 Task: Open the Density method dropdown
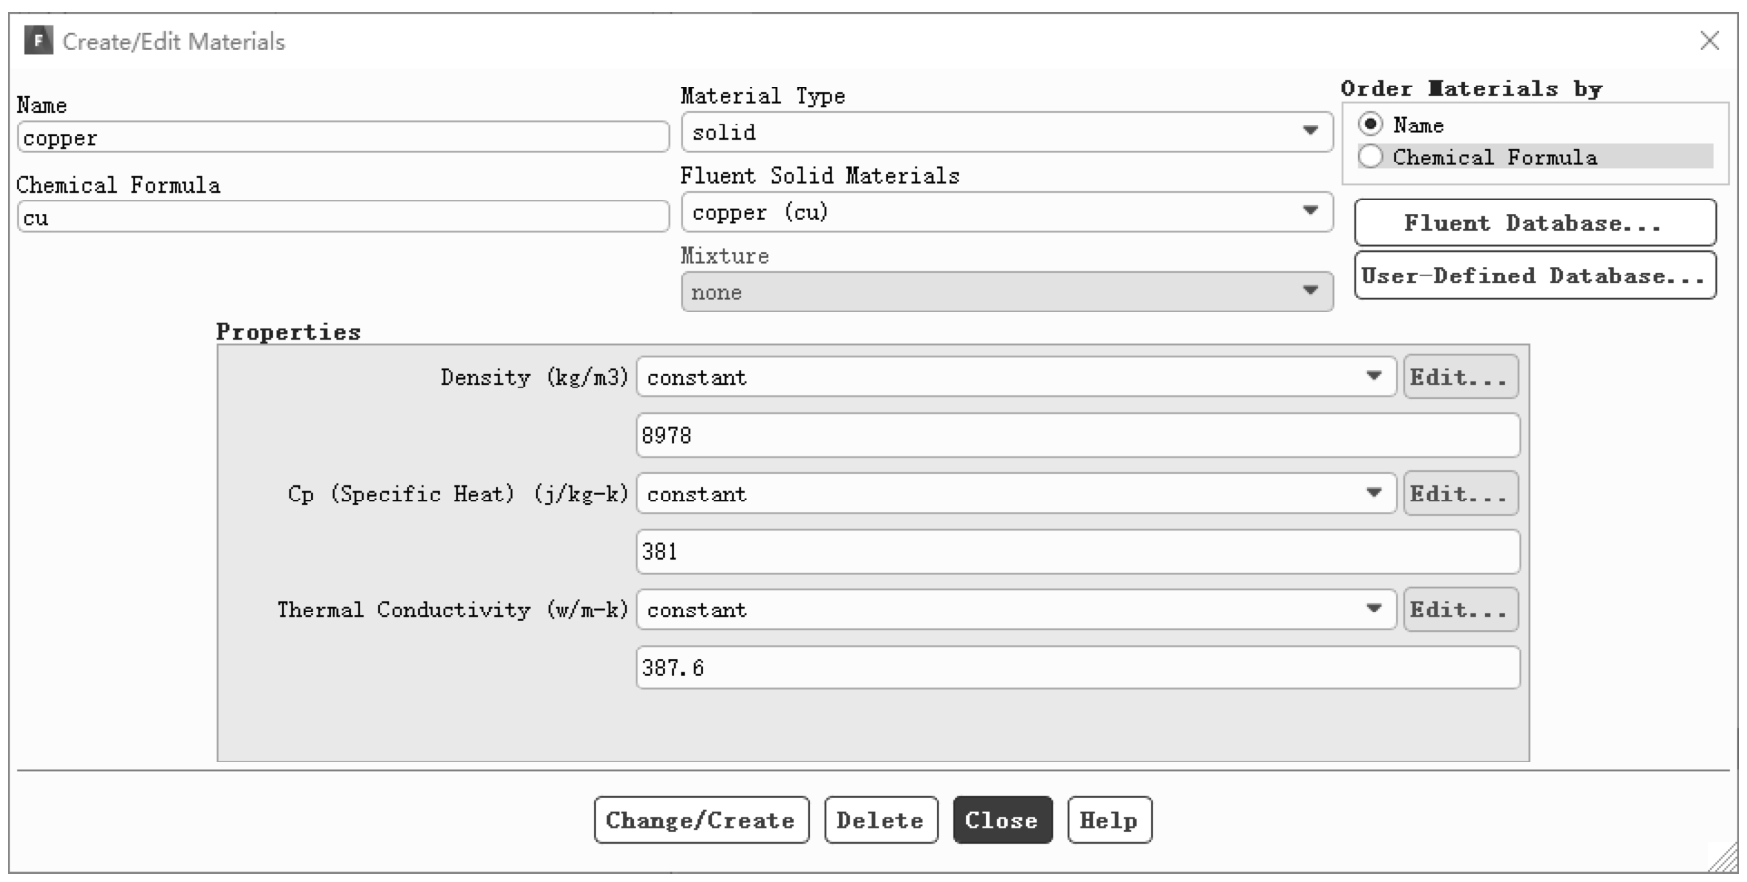point(1016,377)
